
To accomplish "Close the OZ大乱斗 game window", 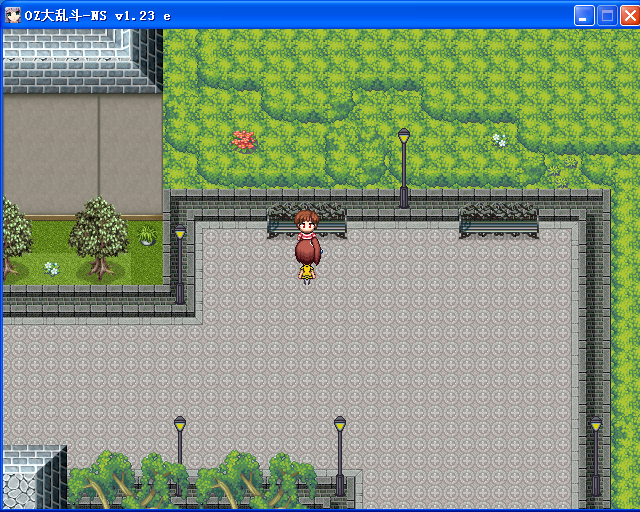I will click(x=630, y=16).
